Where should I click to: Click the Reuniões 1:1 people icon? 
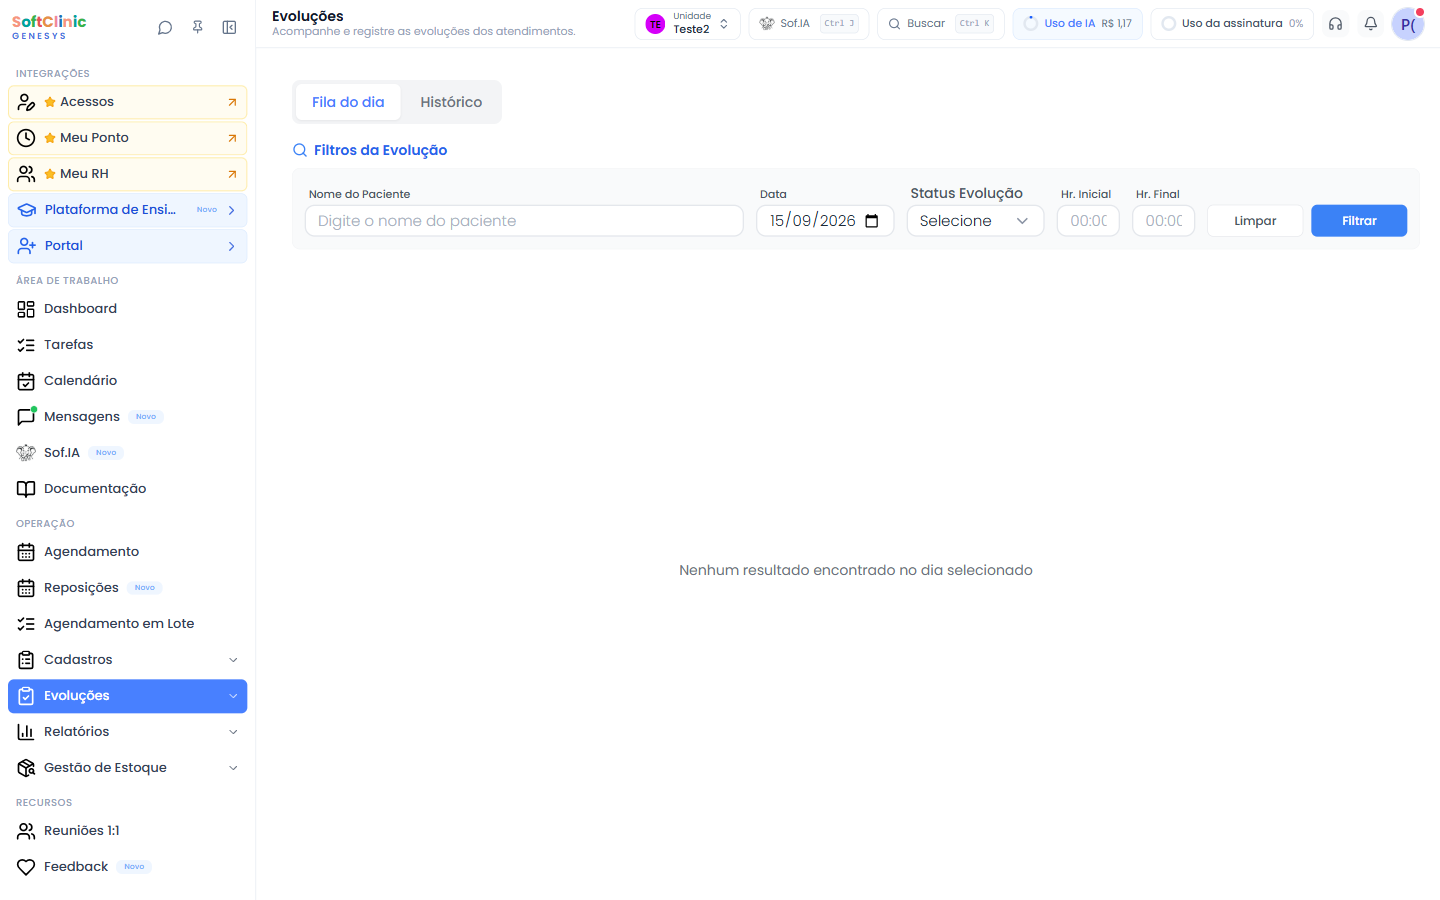[26, 831]
